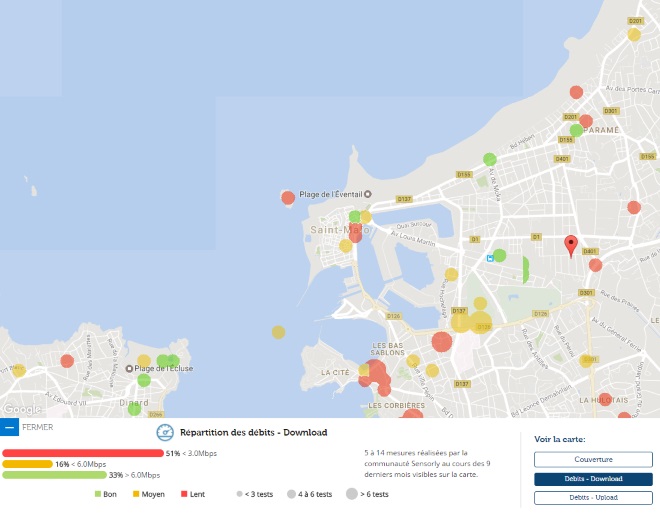Click the green dot on Av de Moka

(x=490, y=160)
